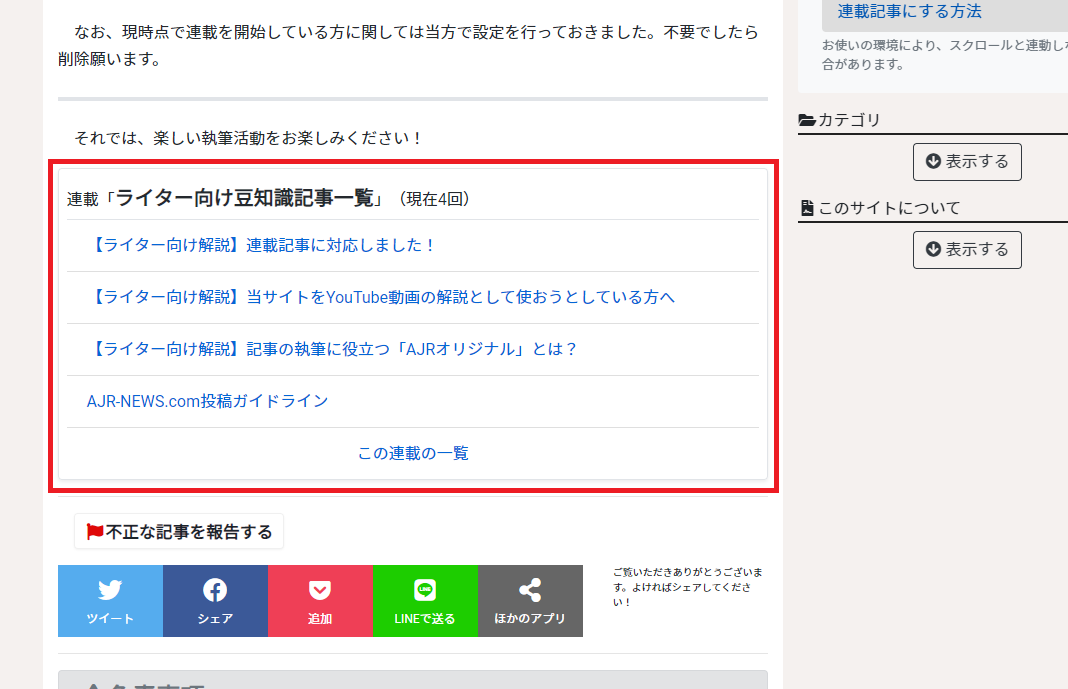
Task: Open the 連載記事に対応しました！ article
Action: click(263, 245)
